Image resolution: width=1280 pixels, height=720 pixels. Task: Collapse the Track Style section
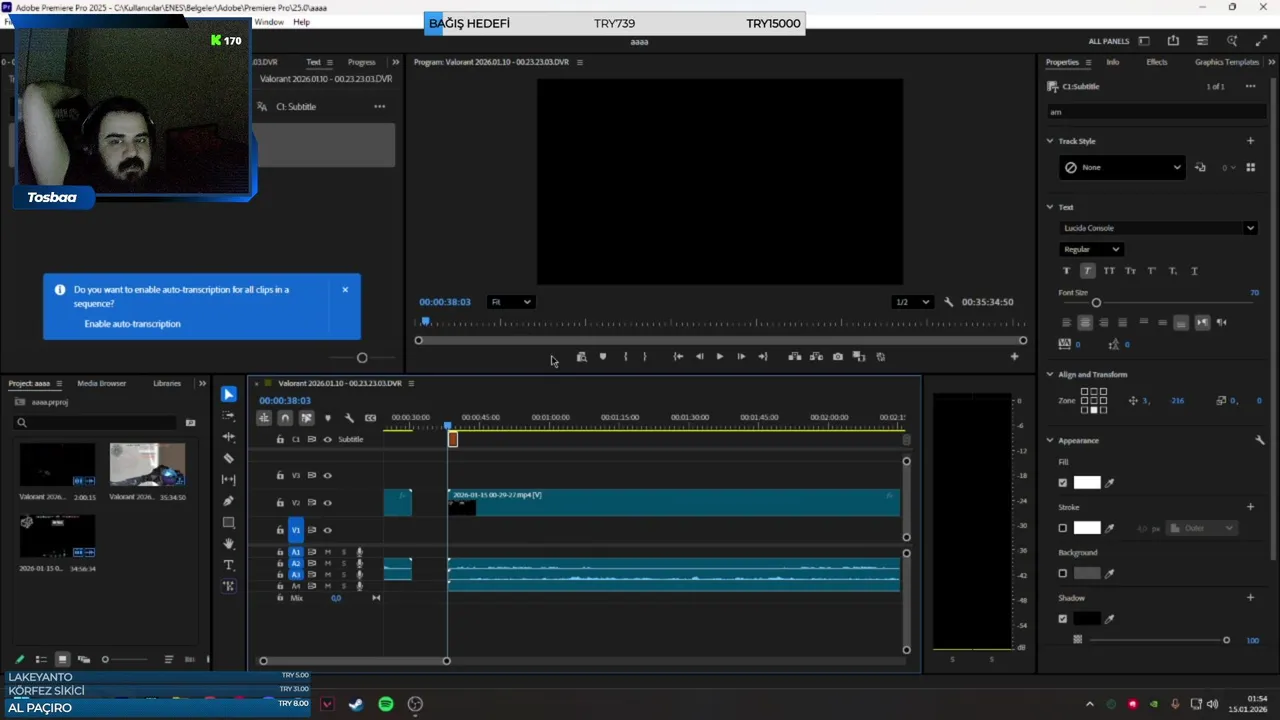pyautogui.click(x=1050, y=141)
